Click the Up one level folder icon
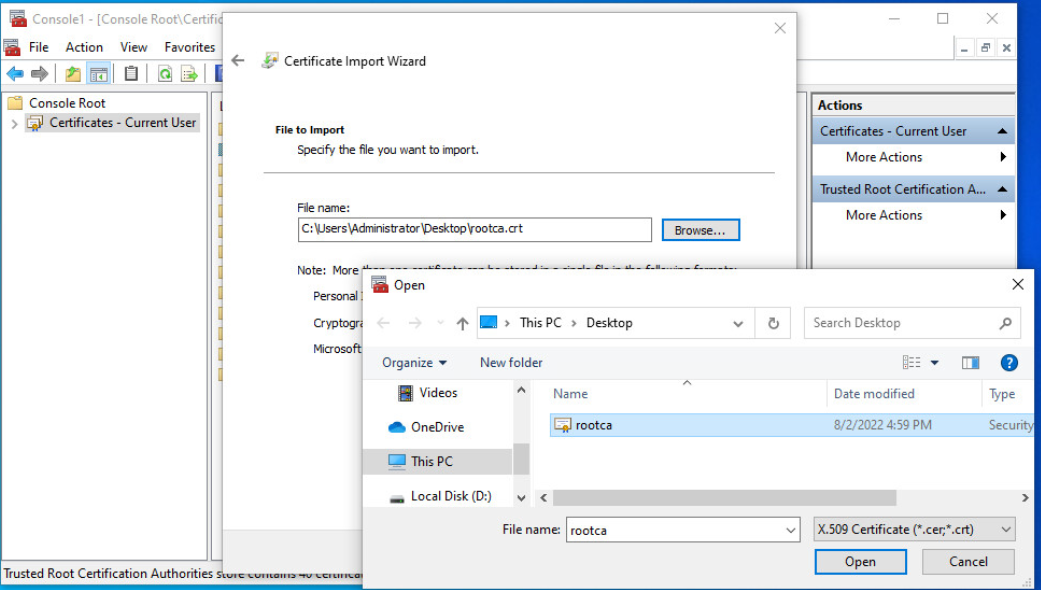The height and width of the screenshot is (590, 1041). [x=73, y=74]
